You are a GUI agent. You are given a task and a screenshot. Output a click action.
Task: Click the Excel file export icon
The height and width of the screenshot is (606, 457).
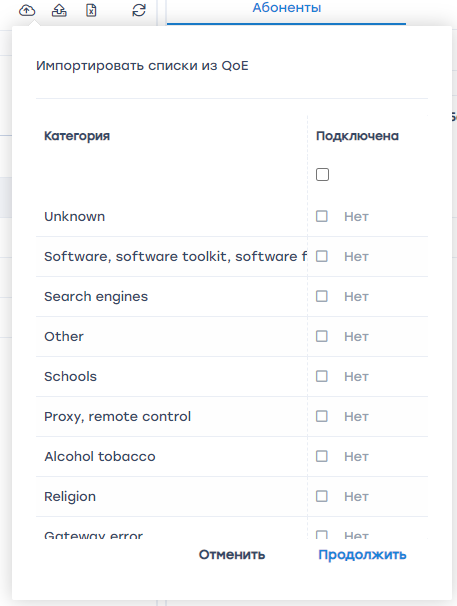coord(91,10)
